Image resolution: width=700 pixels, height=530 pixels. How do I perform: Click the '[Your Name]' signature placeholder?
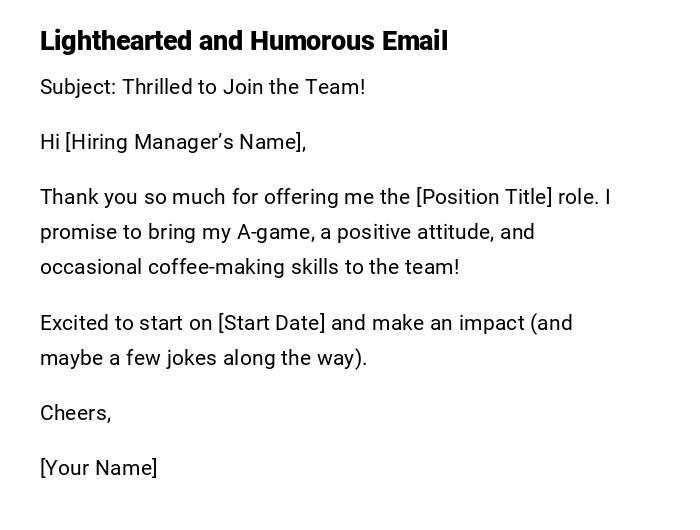(x=98, y=468)
